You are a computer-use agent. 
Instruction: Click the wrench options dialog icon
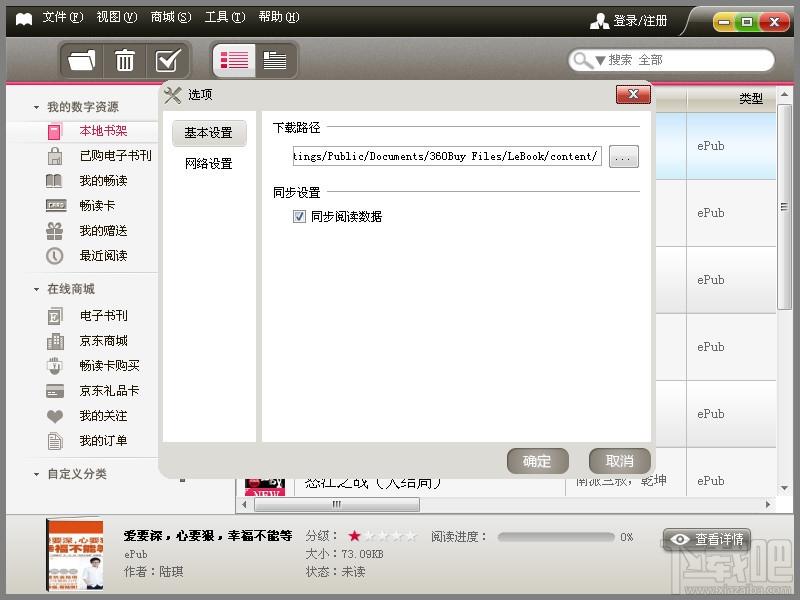[173, 95]
